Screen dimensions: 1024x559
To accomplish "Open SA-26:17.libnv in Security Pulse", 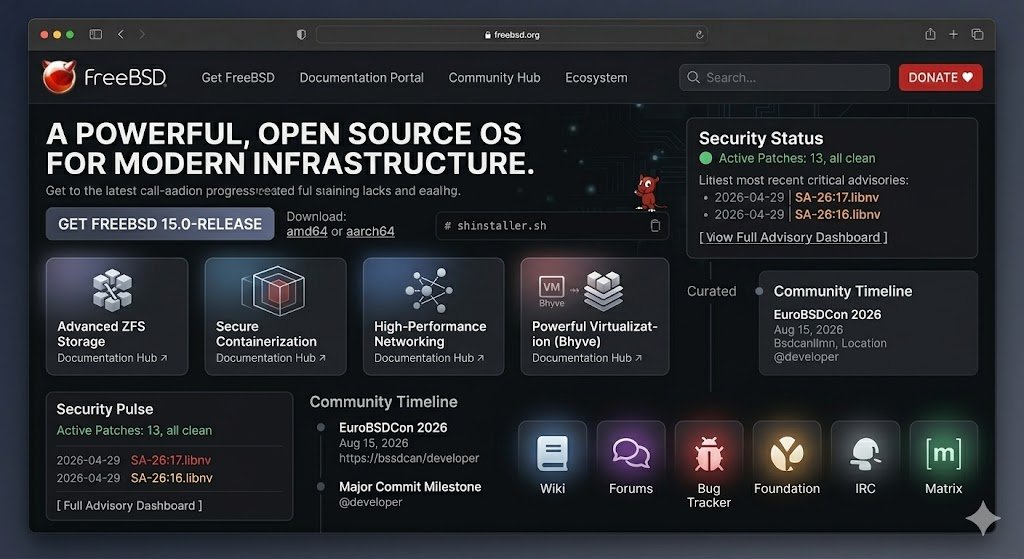I will pyautogui.click(x=170, y=460).
